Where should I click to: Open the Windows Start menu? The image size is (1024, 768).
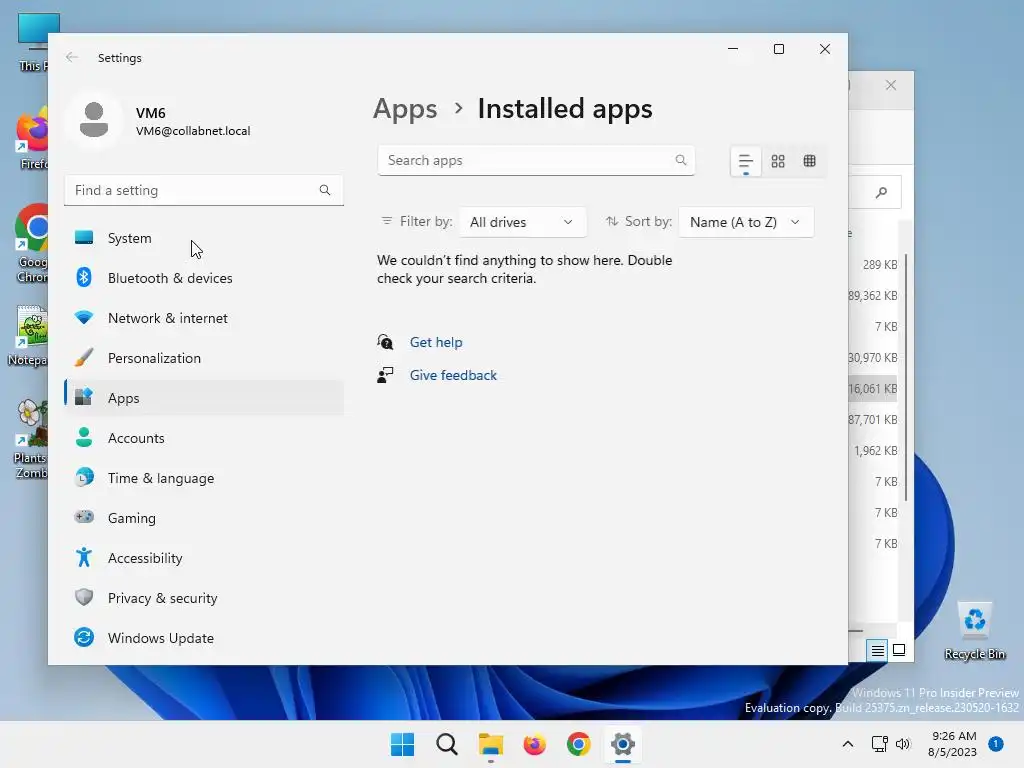[402, 744]
